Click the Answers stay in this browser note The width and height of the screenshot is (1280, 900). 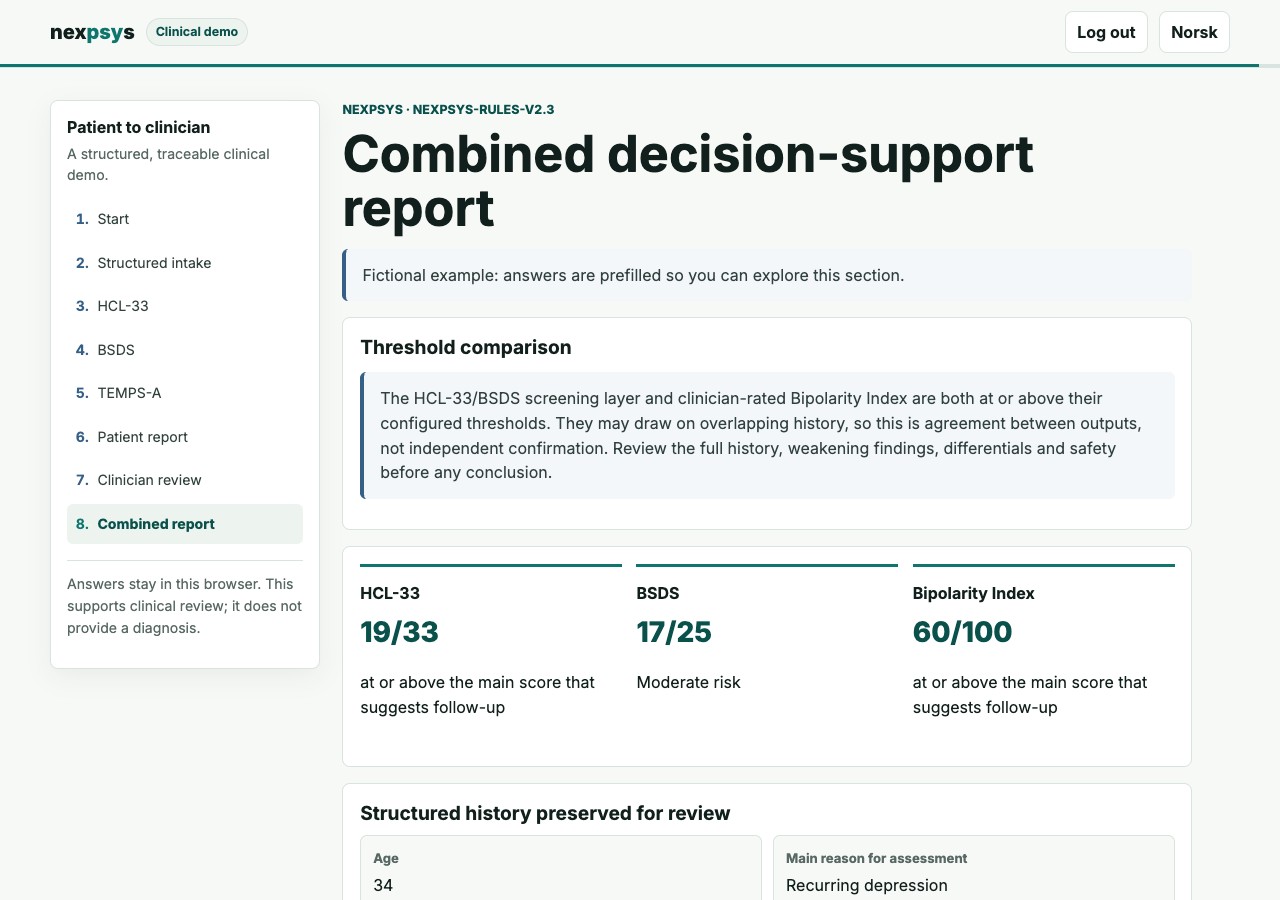[x=185, y=606]
